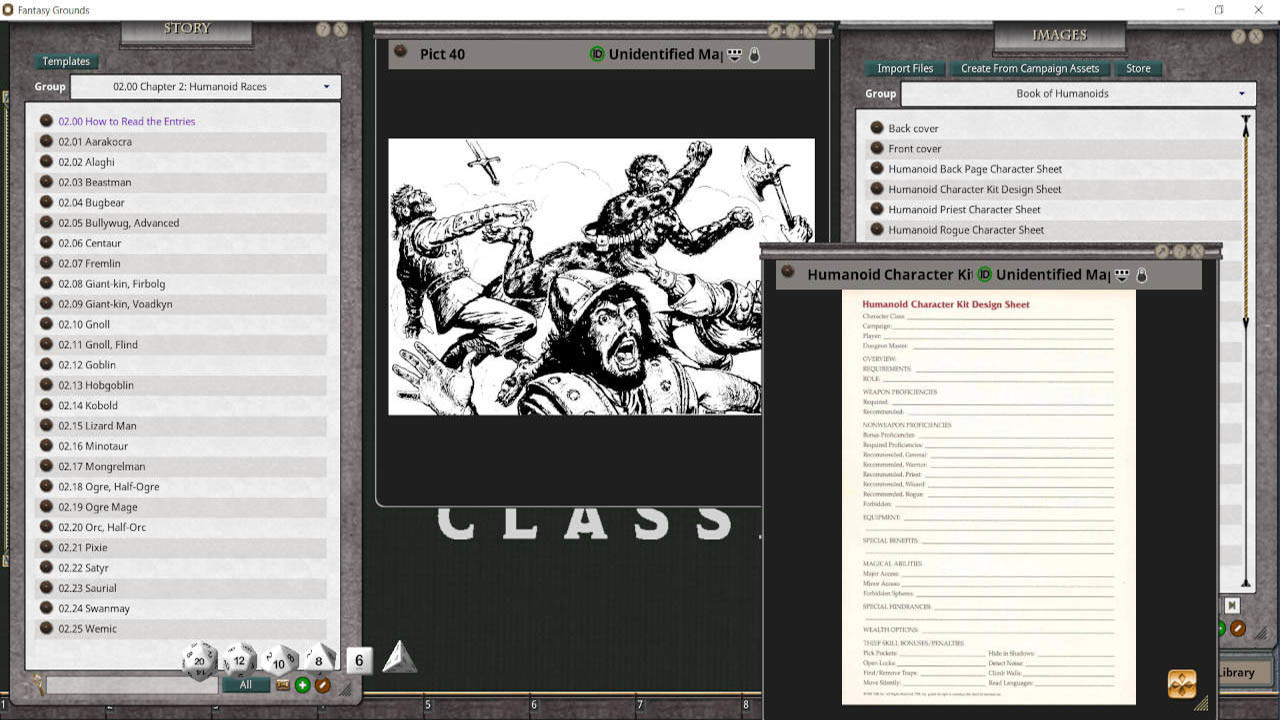Click the help question mark on the Story window
Viewport: 1280px width, 720px height.
click(322, 29)
